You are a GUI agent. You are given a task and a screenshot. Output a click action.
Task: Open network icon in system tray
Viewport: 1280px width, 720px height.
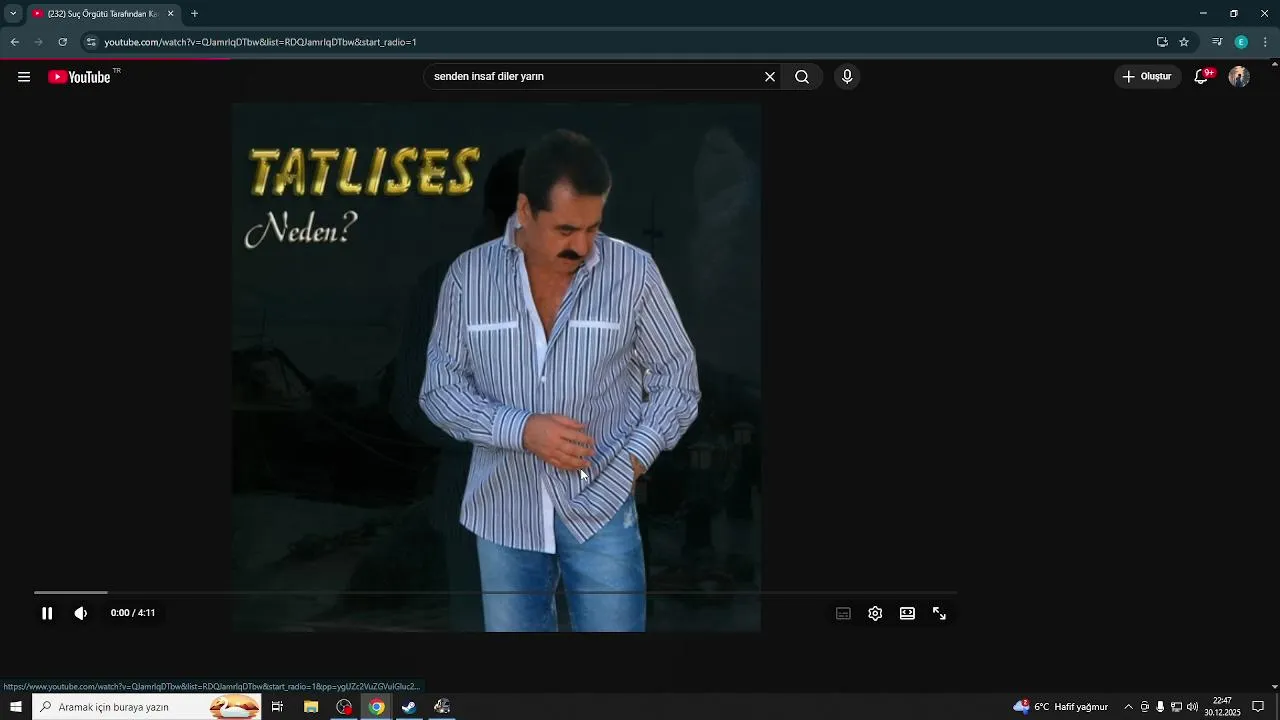pos(1176,707)
